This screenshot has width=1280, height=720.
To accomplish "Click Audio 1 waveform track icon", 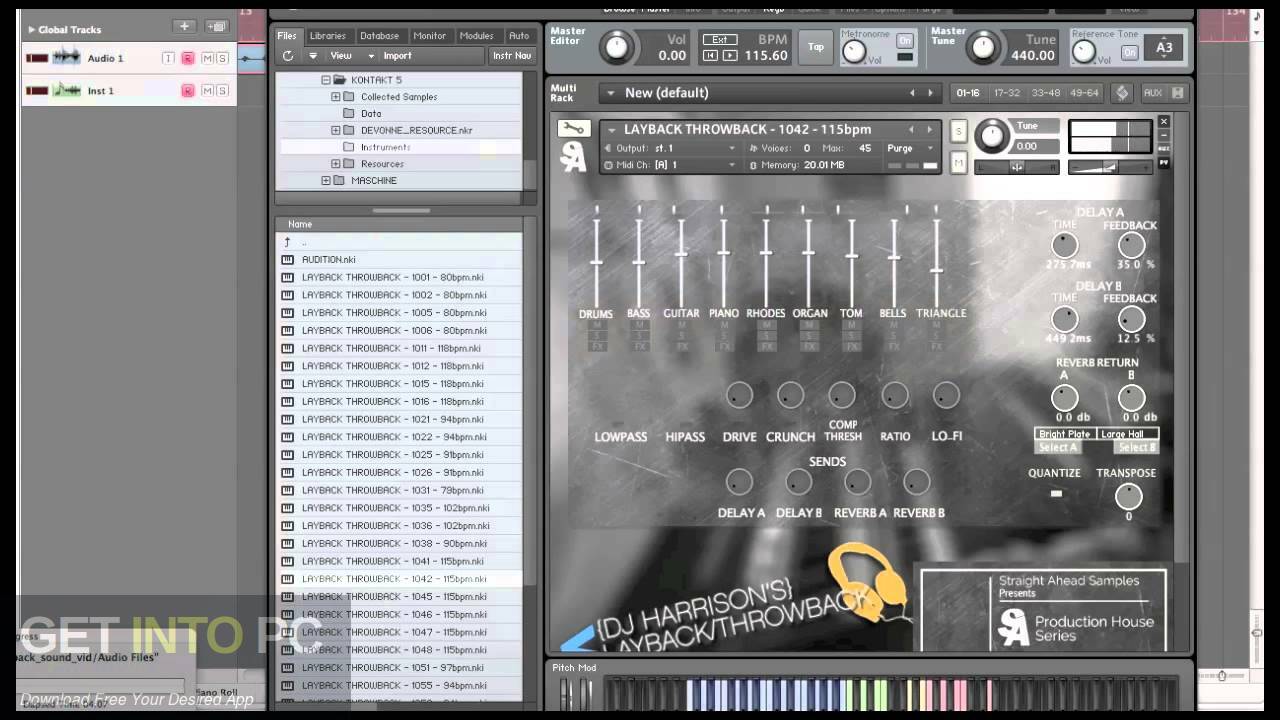I will [x=66, y=58].
